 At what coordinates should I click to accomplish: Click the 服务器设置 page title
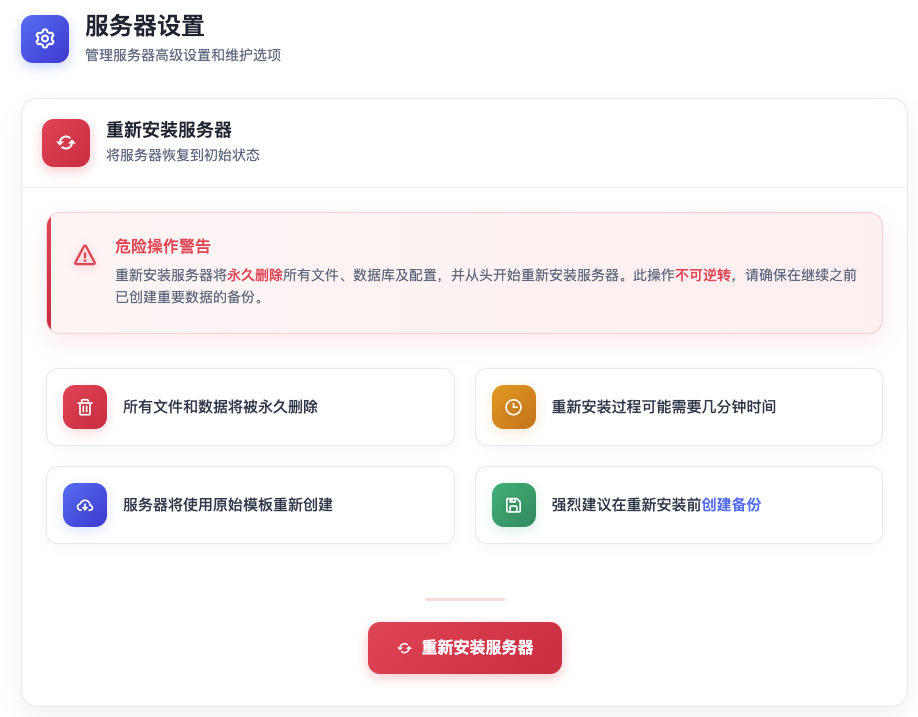(145, 27)
